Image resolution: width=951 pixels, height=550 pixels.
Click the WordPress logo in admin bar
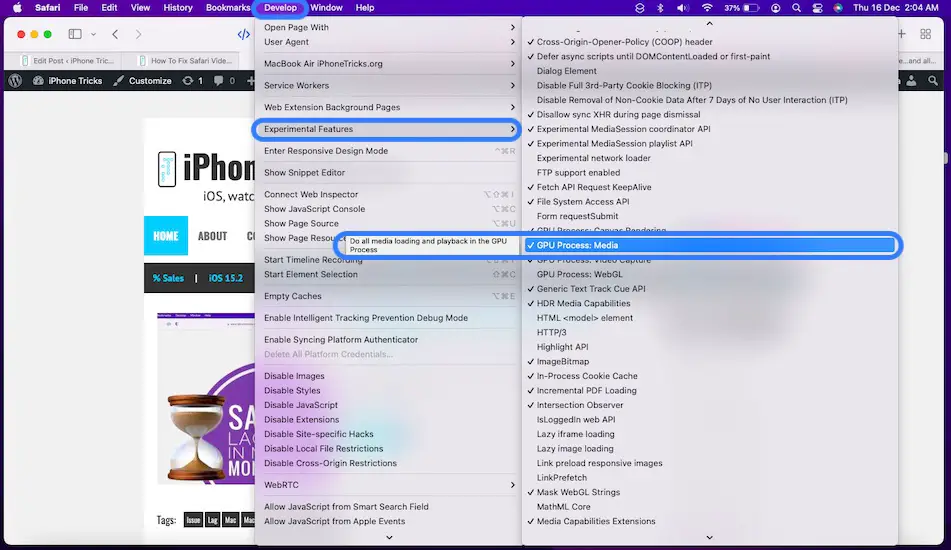15,81
